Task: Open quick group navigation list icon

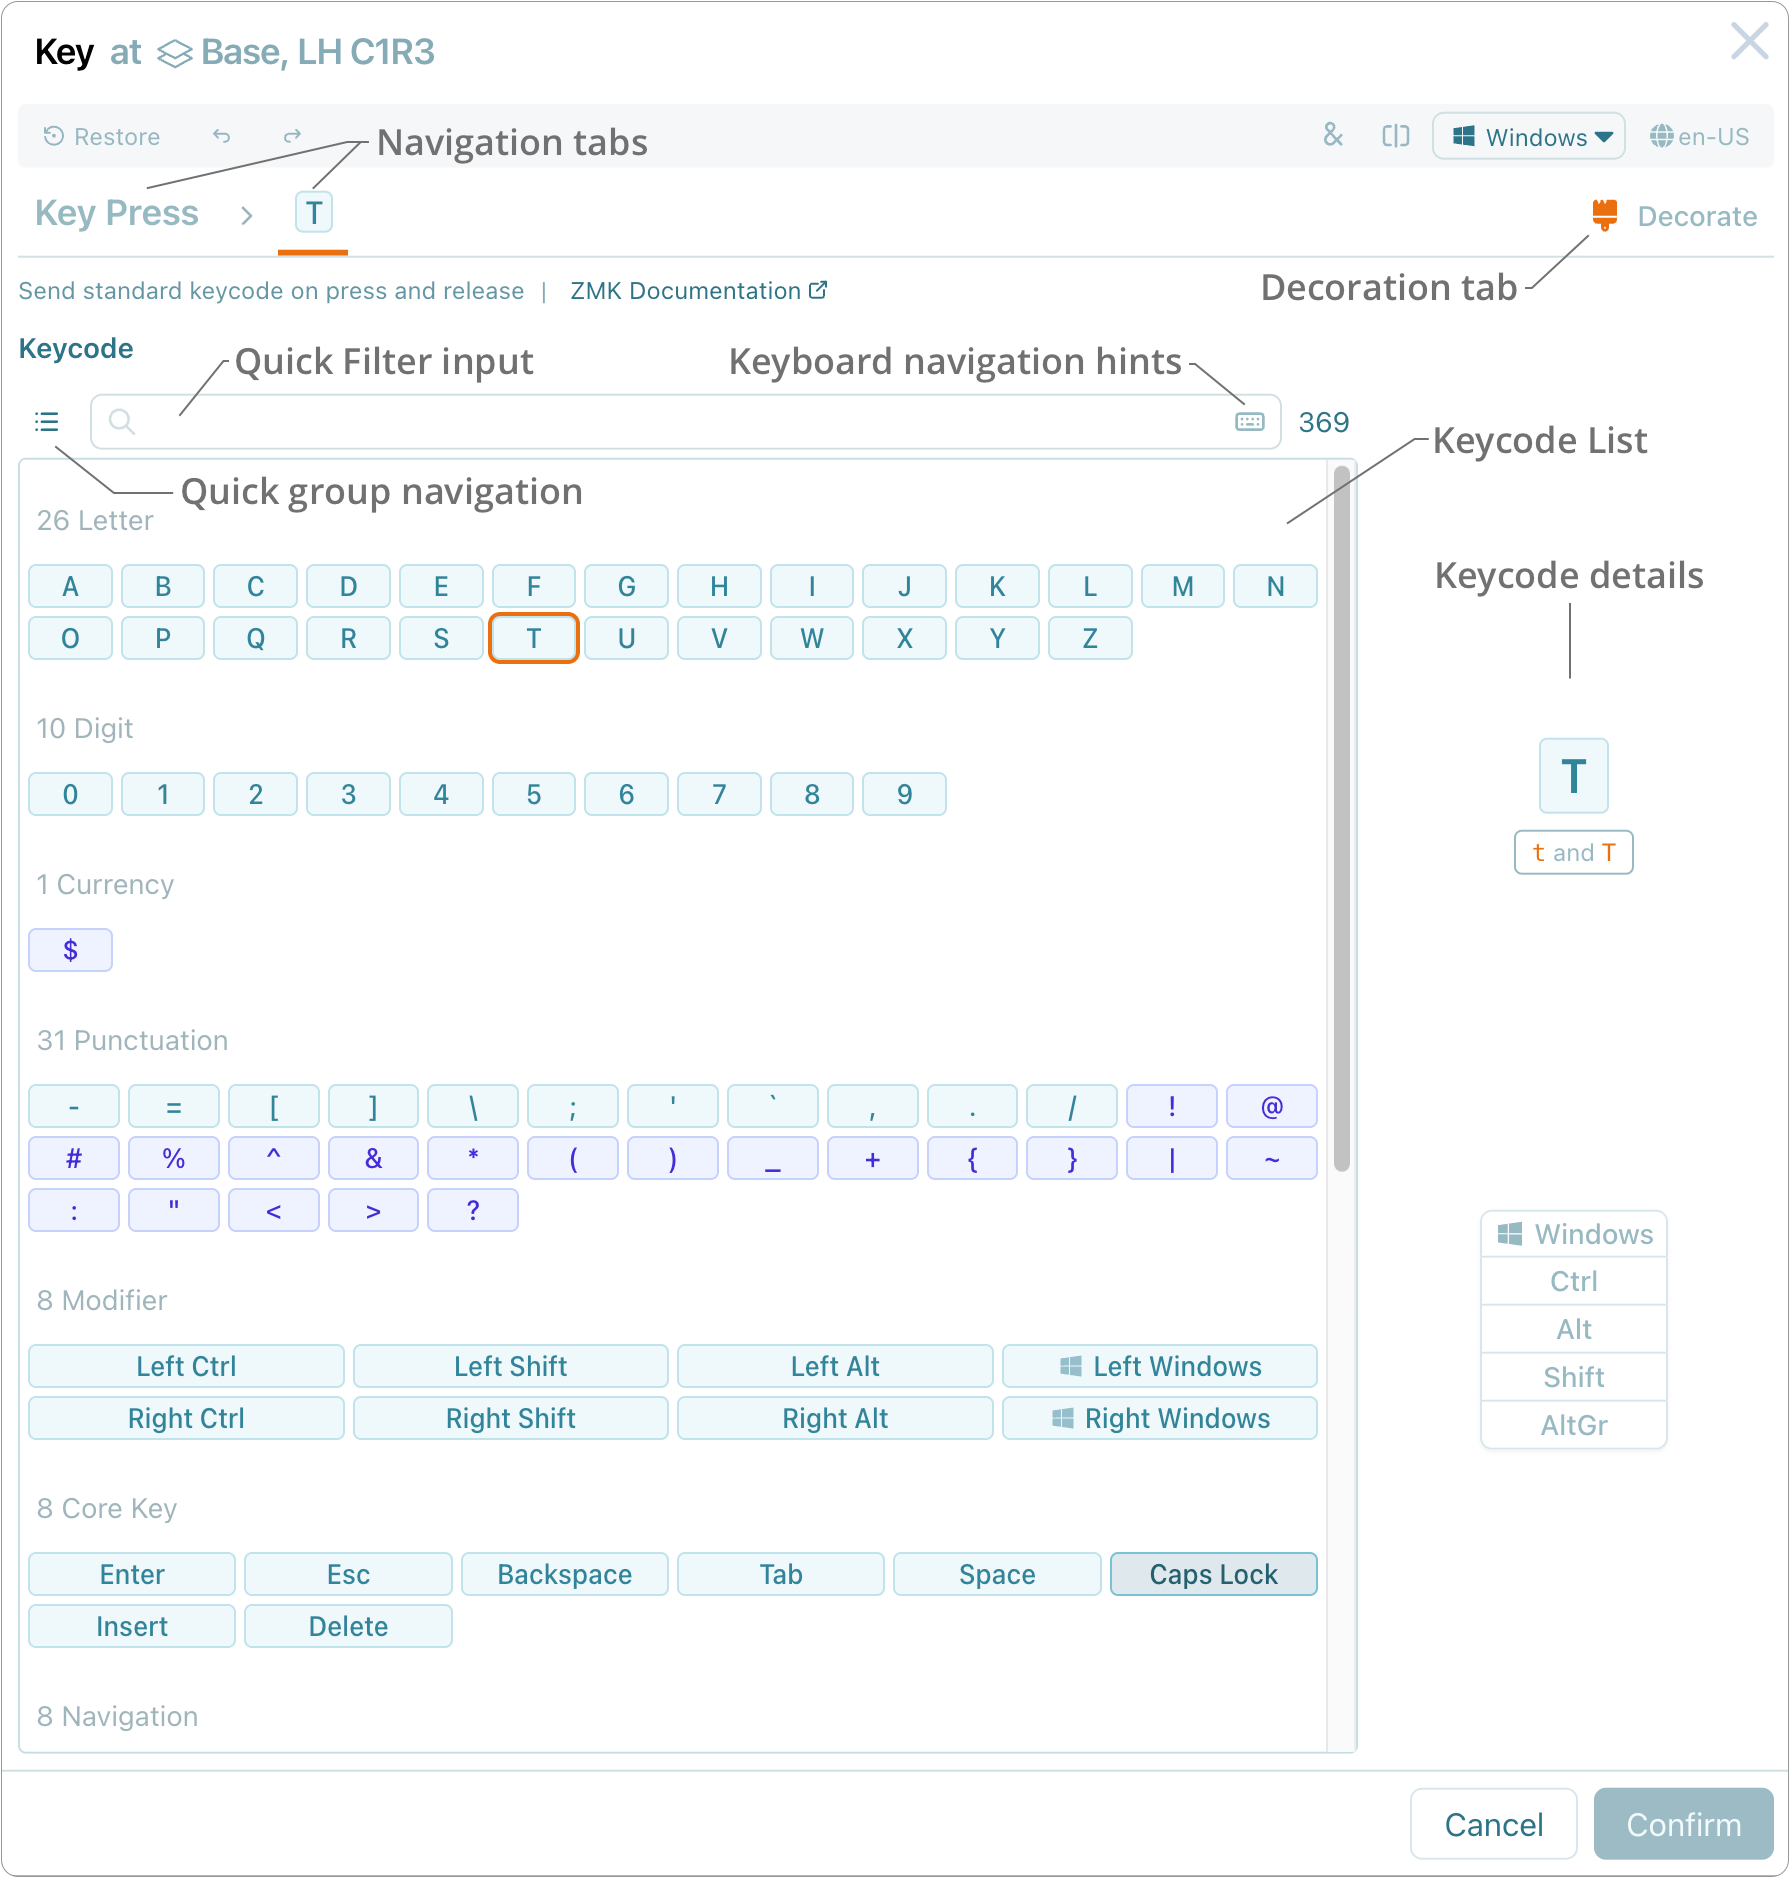Action: [x=46, y=421]
